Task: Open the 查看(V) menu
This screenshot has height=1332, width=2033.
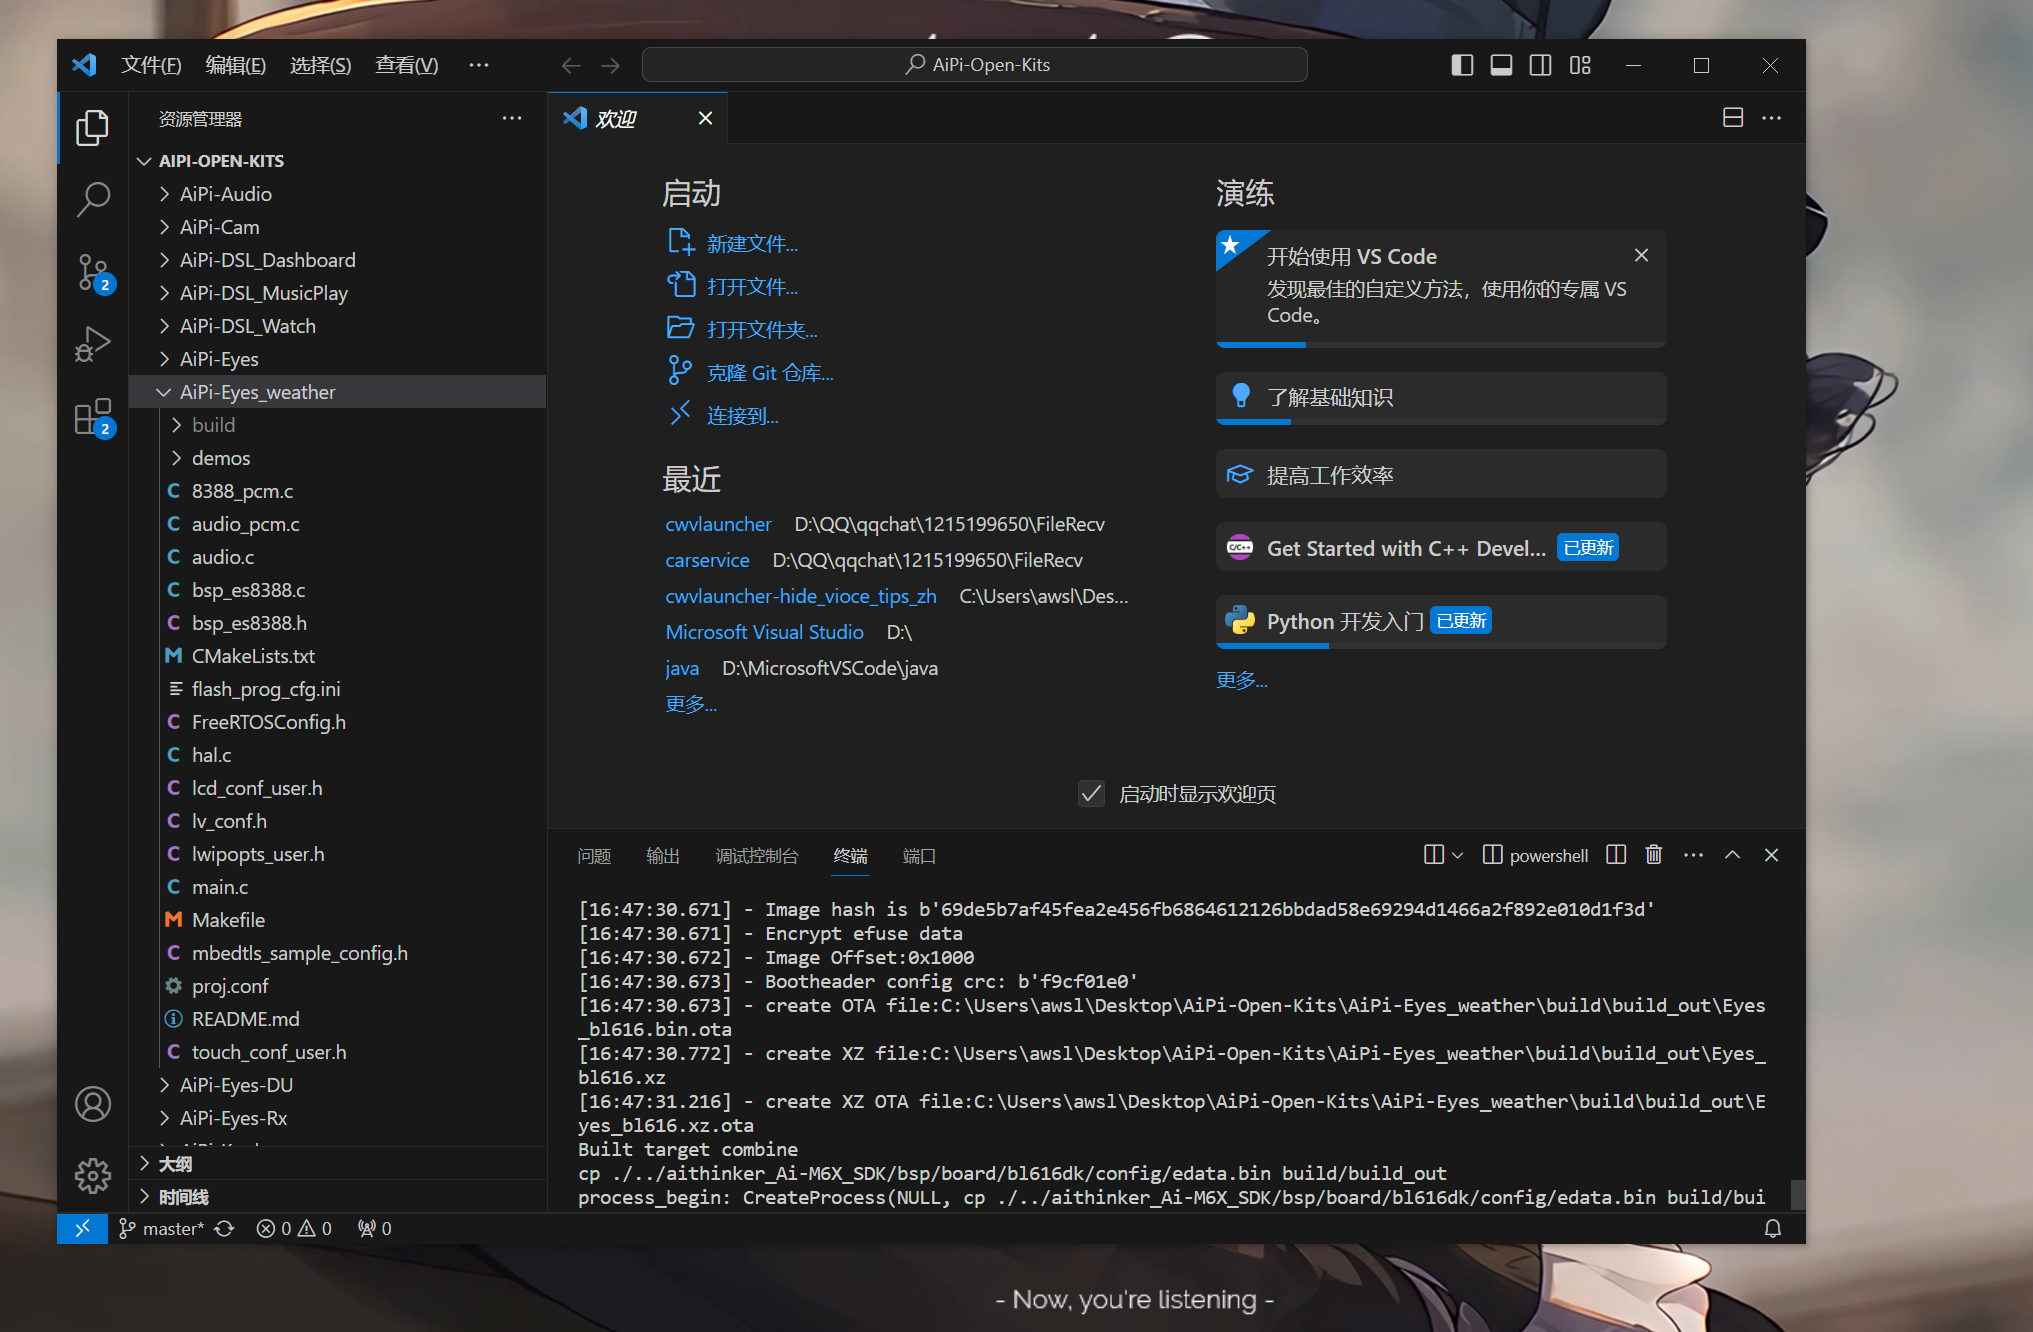Action: pyautogui.click(x=406, y=65)
